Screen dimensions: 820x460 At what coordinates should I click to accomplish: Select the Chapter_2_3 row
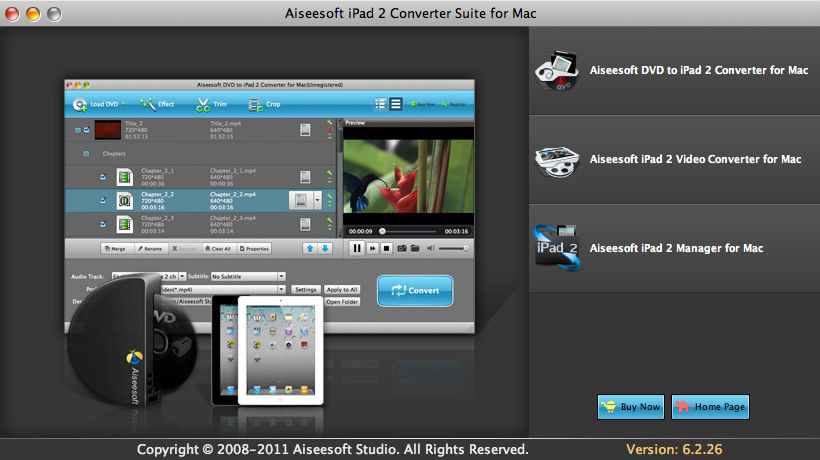click(x=200, y=224)
